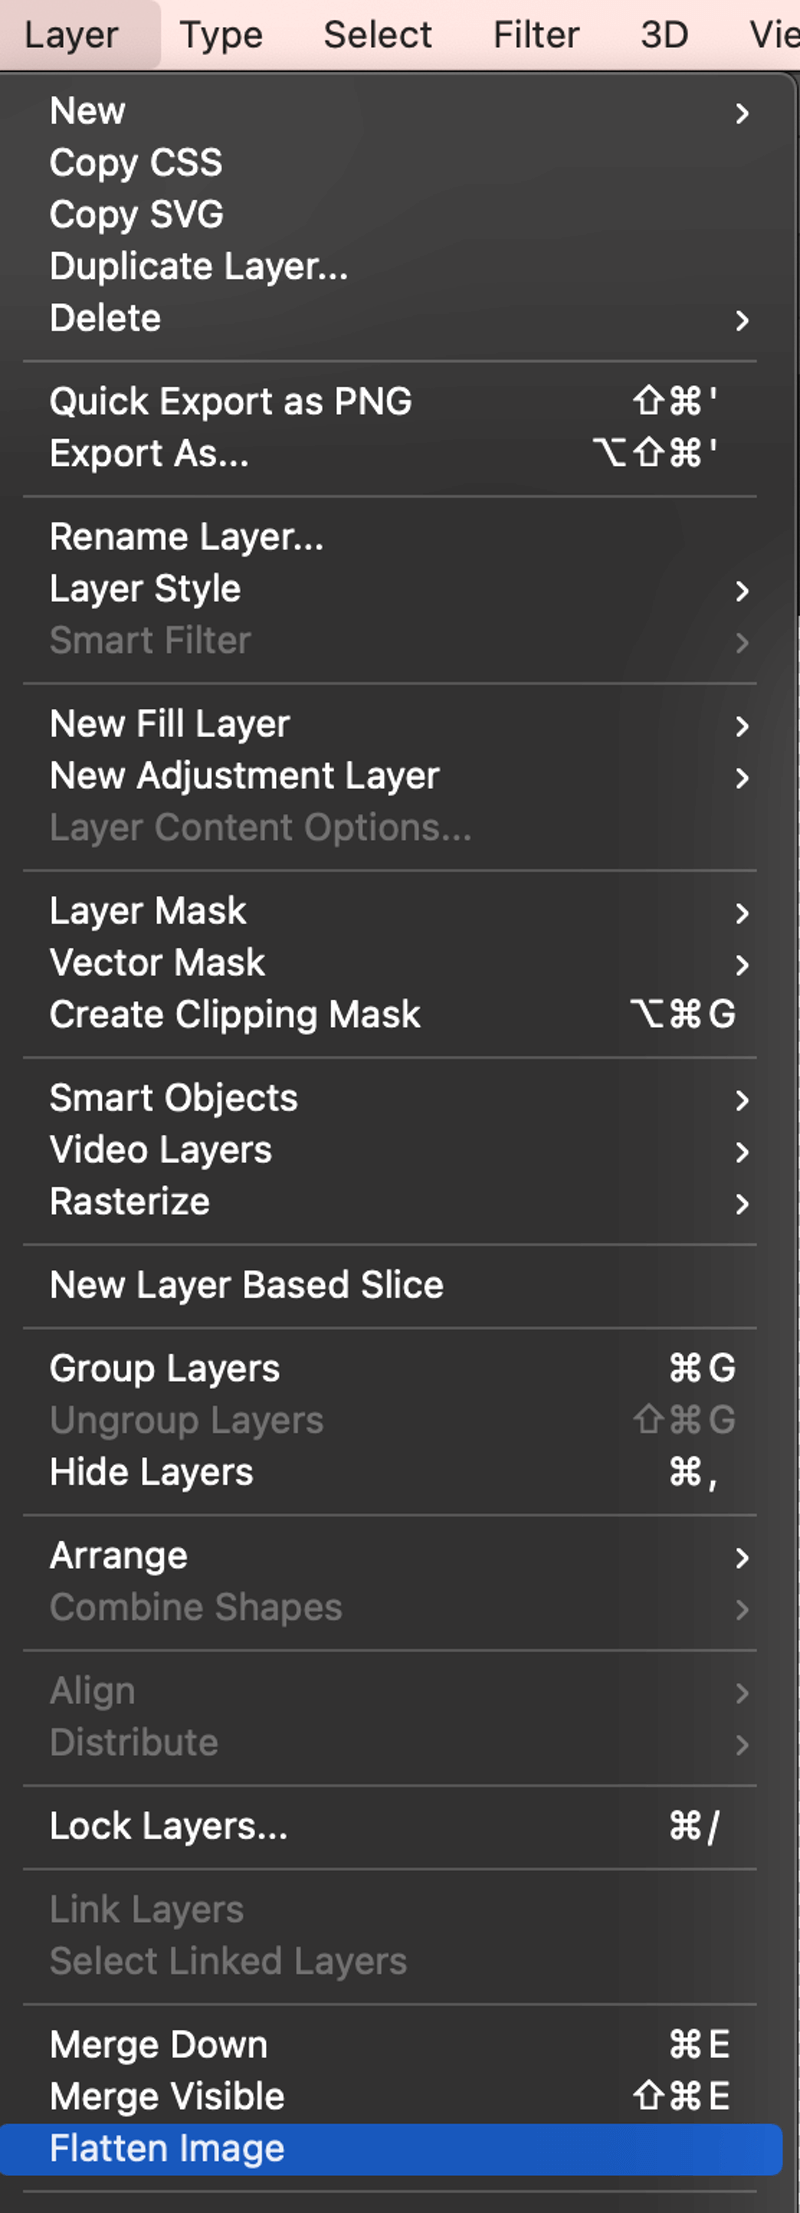Expand the Arrange submenu
800x2213 pixels.
(x=118, y=1555)
